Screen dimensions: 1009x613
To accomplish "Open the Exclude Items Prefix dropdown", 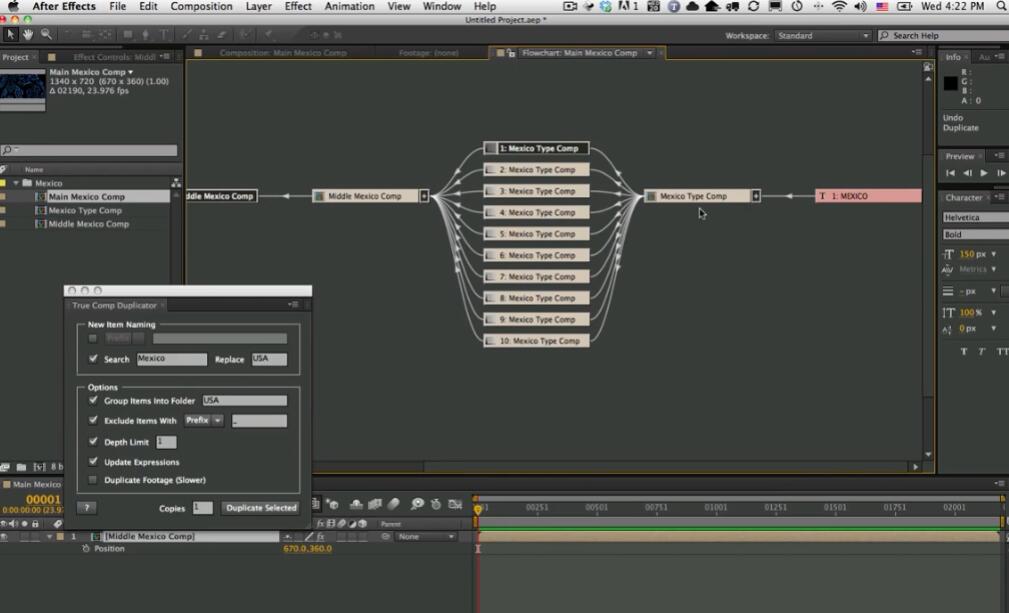I will point(203,420).
